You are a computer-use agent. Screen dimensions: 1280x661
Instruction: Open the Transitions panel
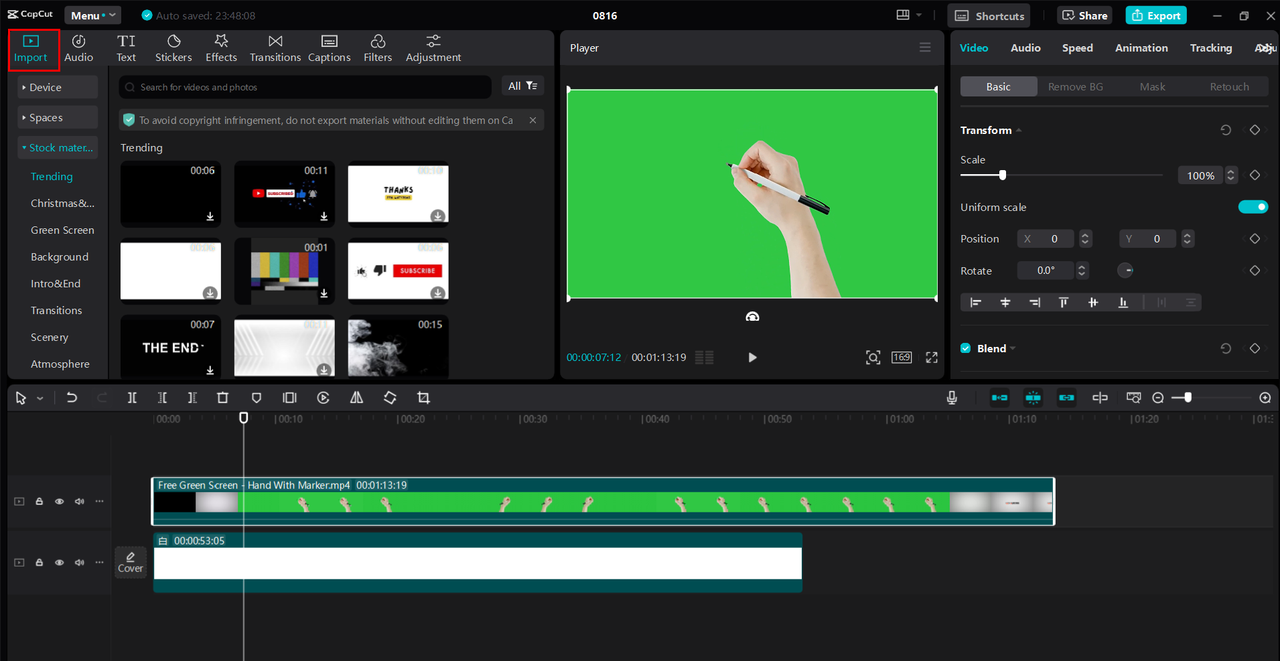(x=275, y=48)
